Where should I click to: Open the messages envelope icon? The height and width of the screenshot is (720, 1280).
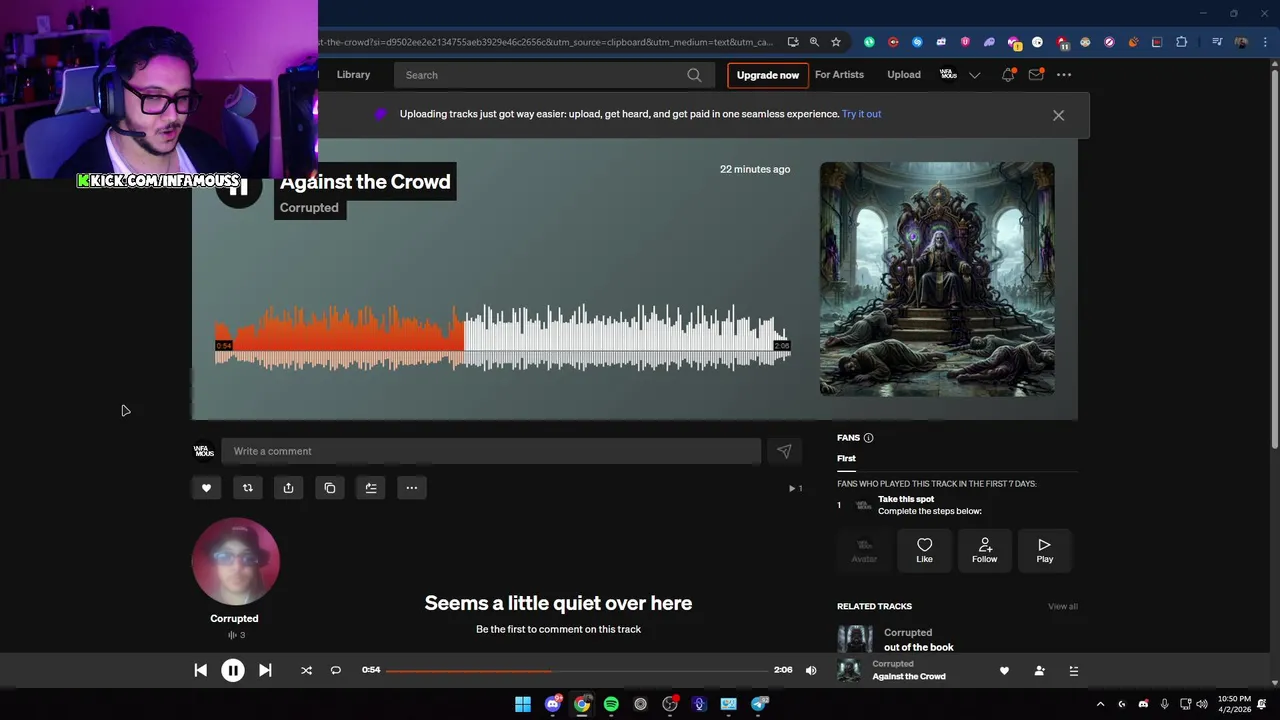pos(1036,75)
